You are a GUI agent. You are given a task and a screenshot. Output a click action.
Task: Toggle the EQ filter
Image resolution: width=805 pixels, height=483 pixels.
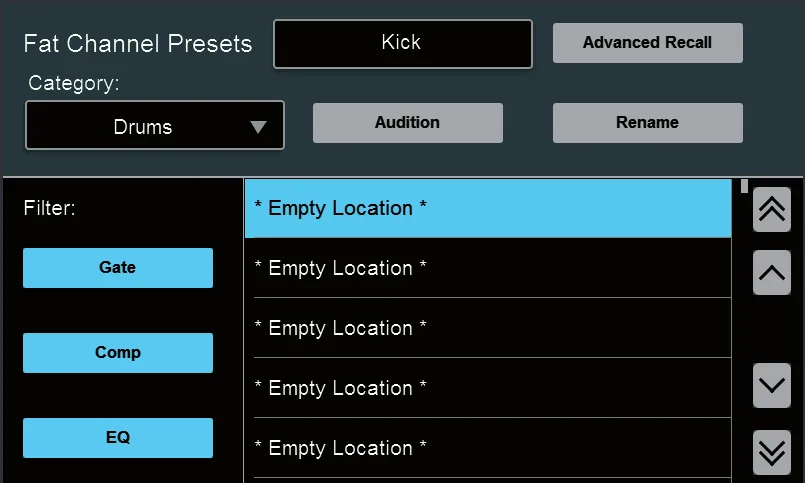click(118, 437)
